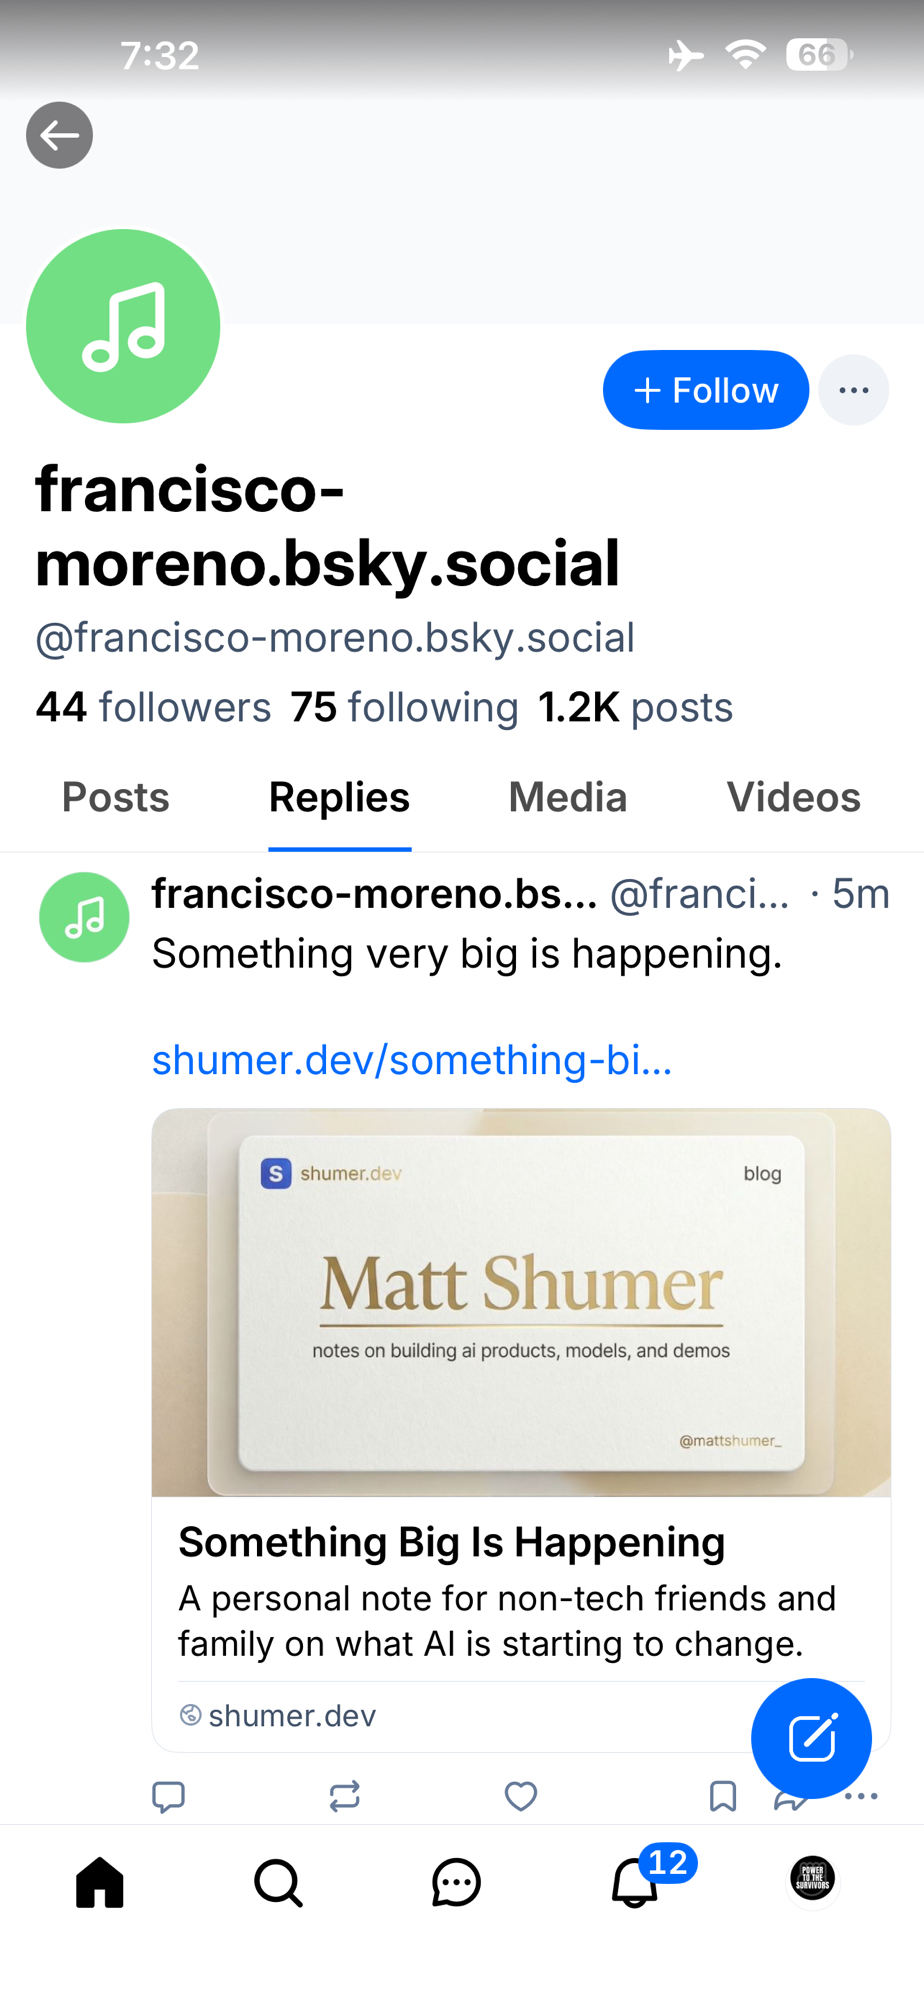
Task: Select the Replies tab
Action: (339, 798)
